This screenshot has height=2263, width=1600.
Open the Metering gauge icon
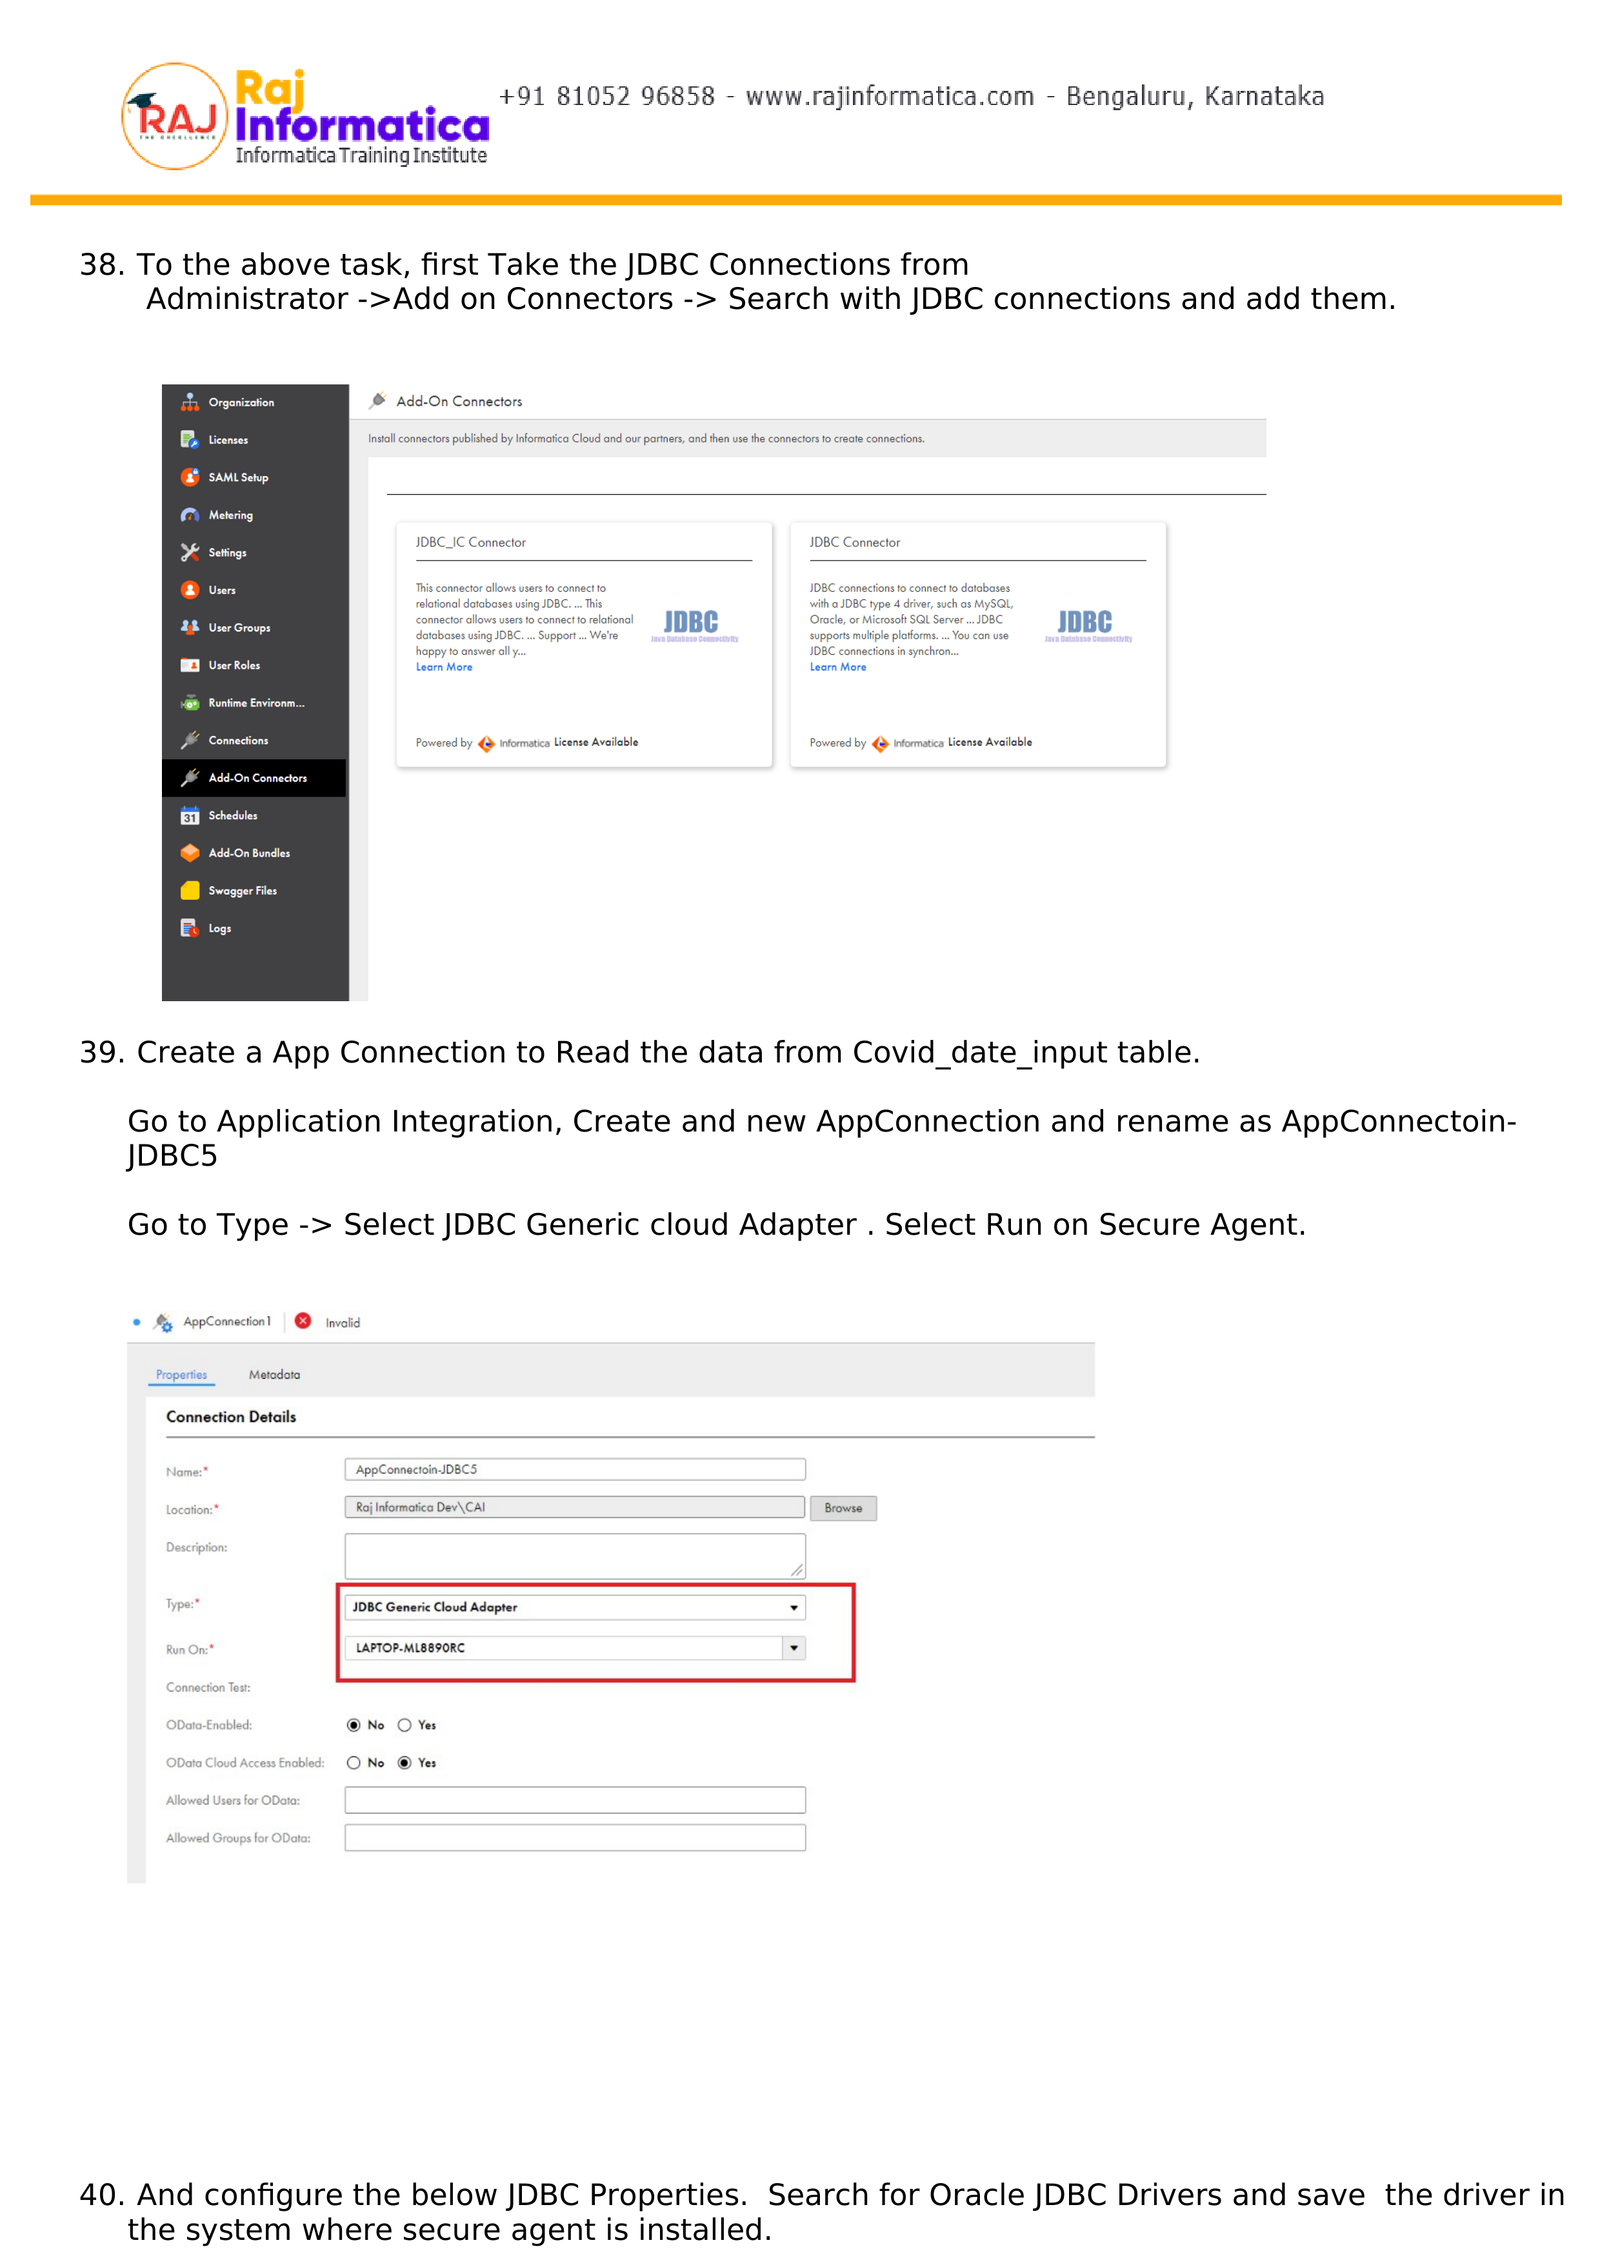189,515
